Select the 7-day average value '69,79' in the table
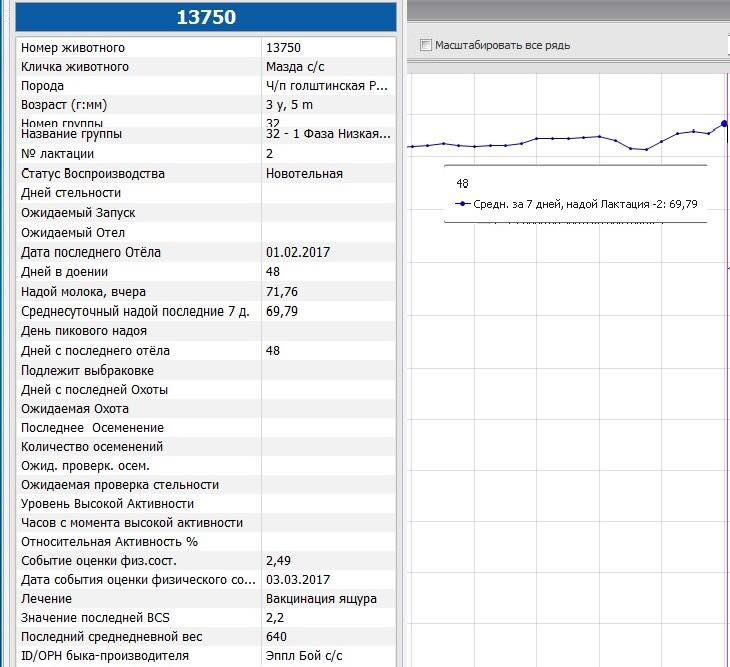730x667 pixels. click(x=282, y=311)
